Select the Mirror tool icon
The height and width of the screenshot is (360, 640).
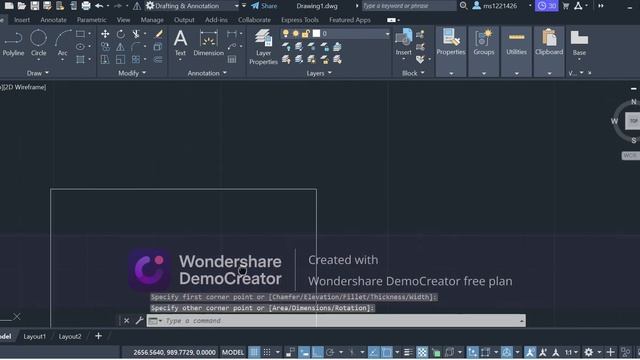pyautogui.click(x=120, y=47)
